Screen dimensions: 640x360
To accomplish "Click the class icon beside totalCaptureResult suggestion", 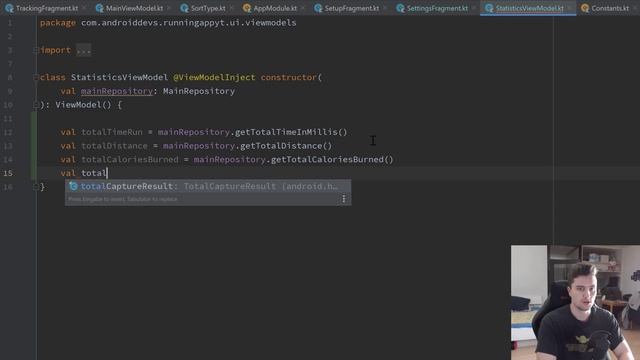I will [73, 186].
